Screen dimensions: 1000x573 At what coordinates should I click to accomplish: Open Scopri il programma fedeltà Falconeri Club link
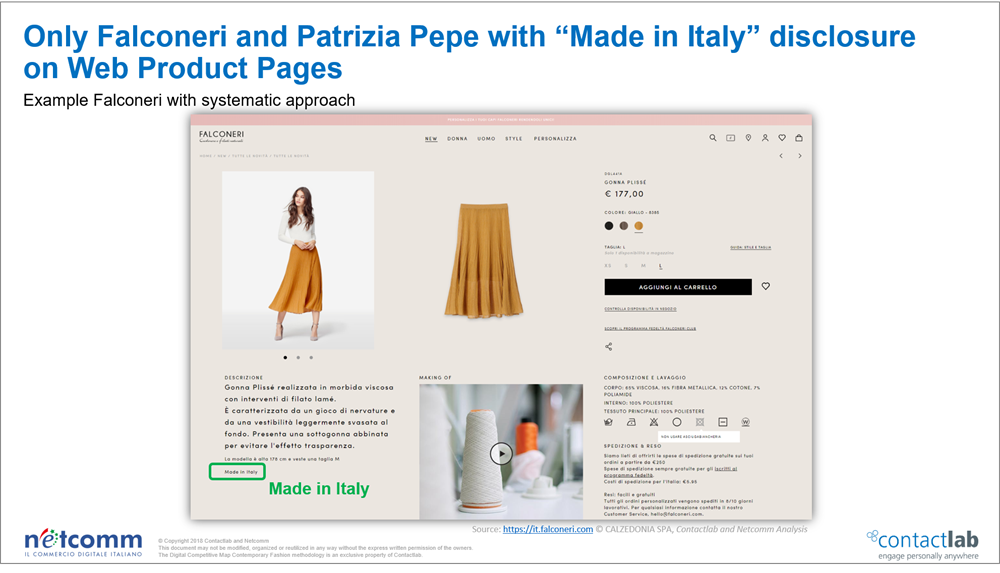(650, 329)
